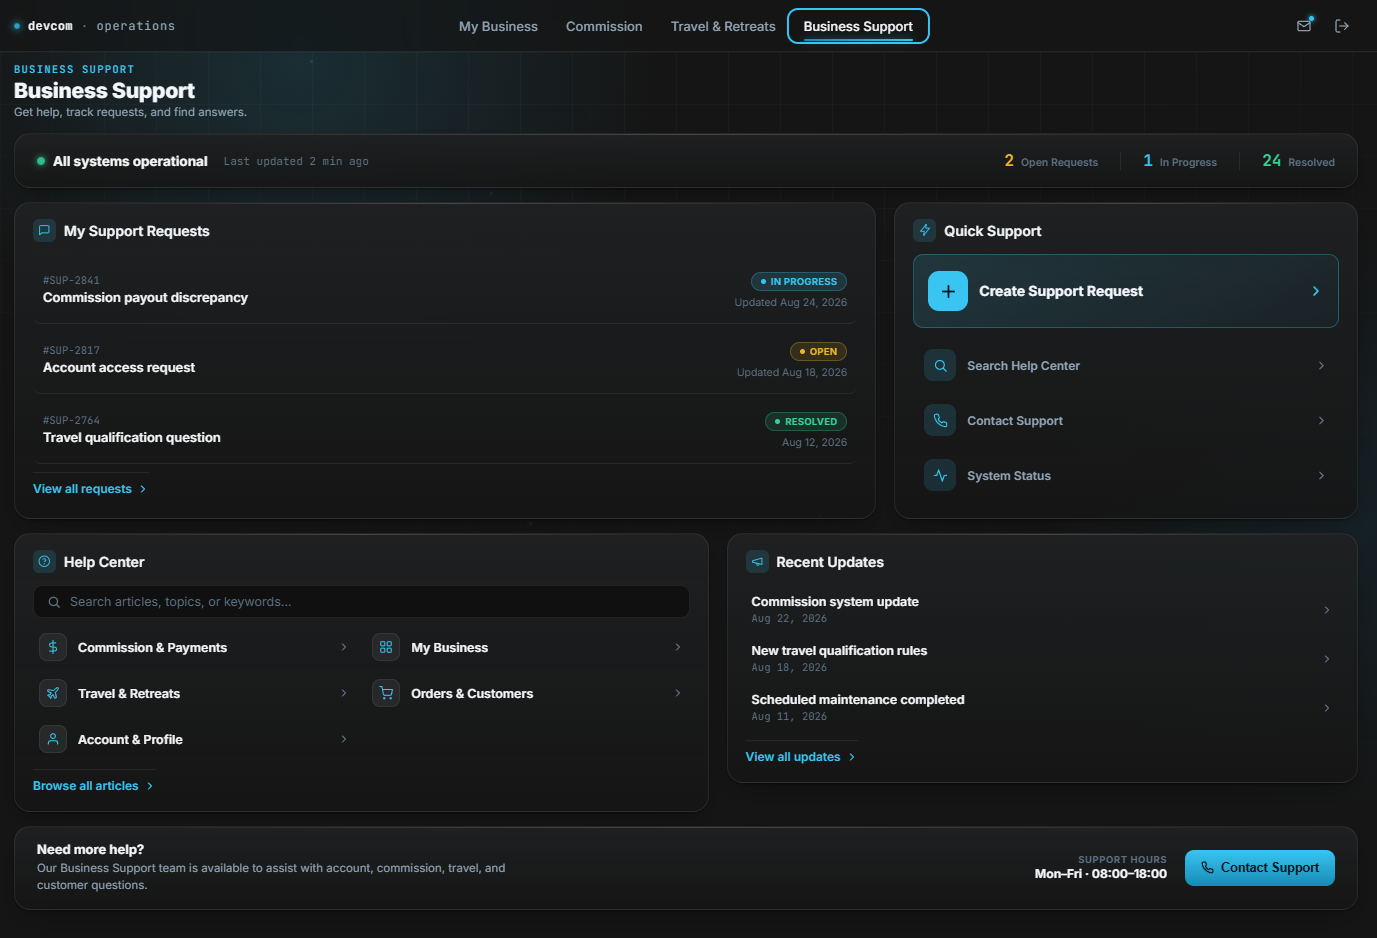Open the My Business tab
1377x938 pixels.
pos(498,26)
